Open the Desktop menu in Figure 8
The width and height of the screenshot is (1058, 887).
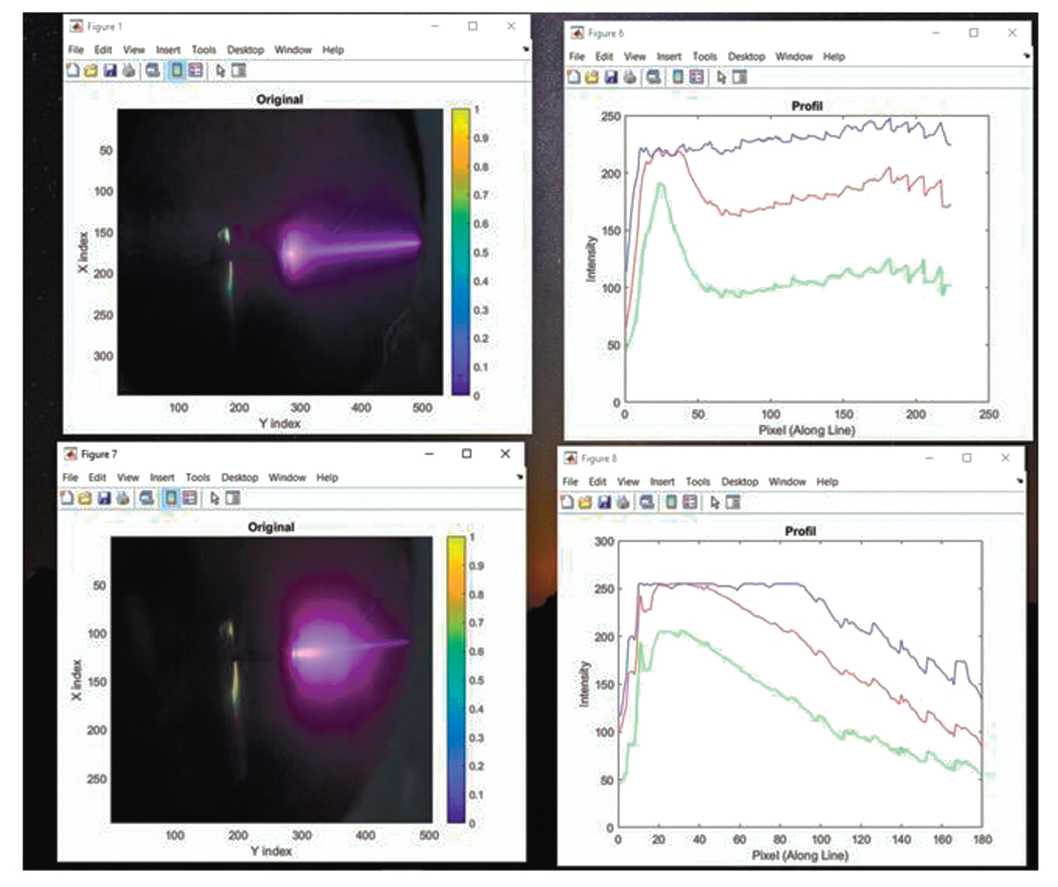[x=740, y=482]
